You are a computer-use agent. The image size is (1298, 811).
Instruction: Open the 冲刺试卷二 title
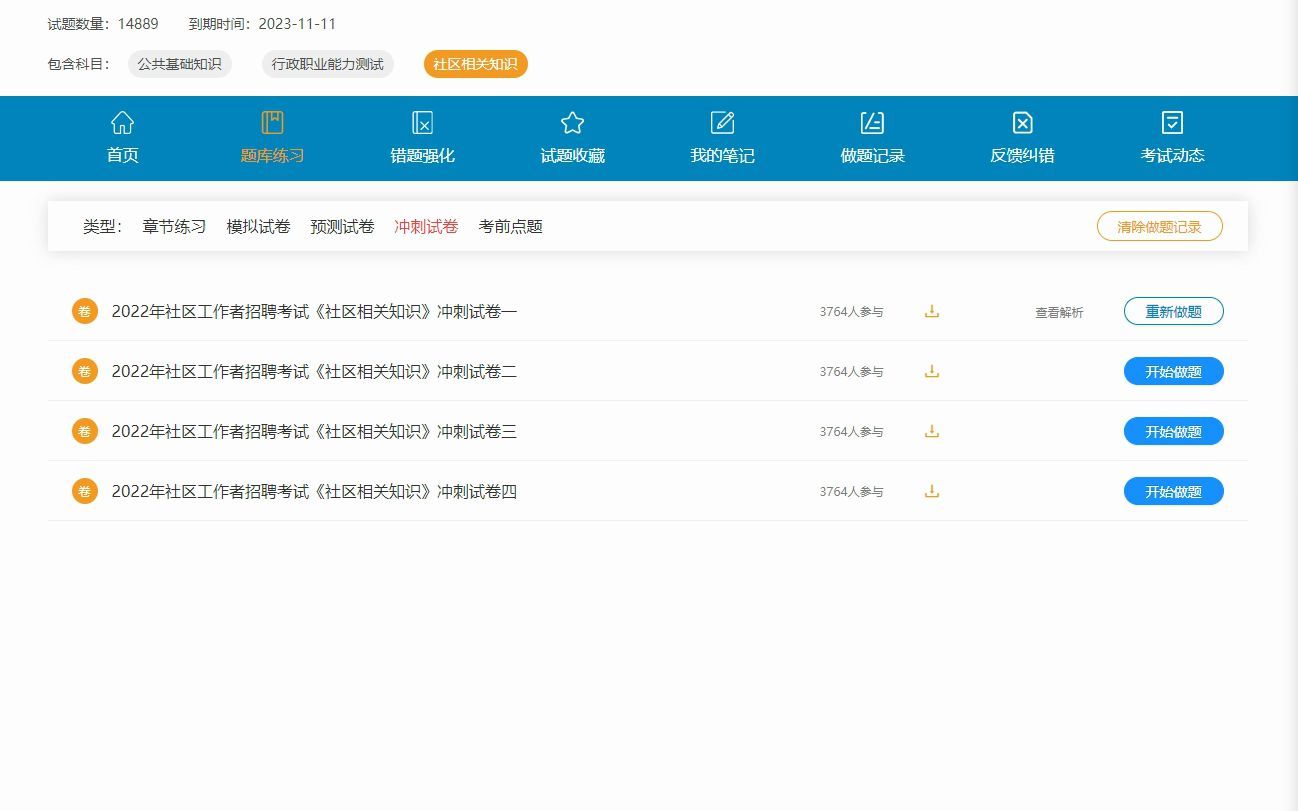(x=314, y=371)
